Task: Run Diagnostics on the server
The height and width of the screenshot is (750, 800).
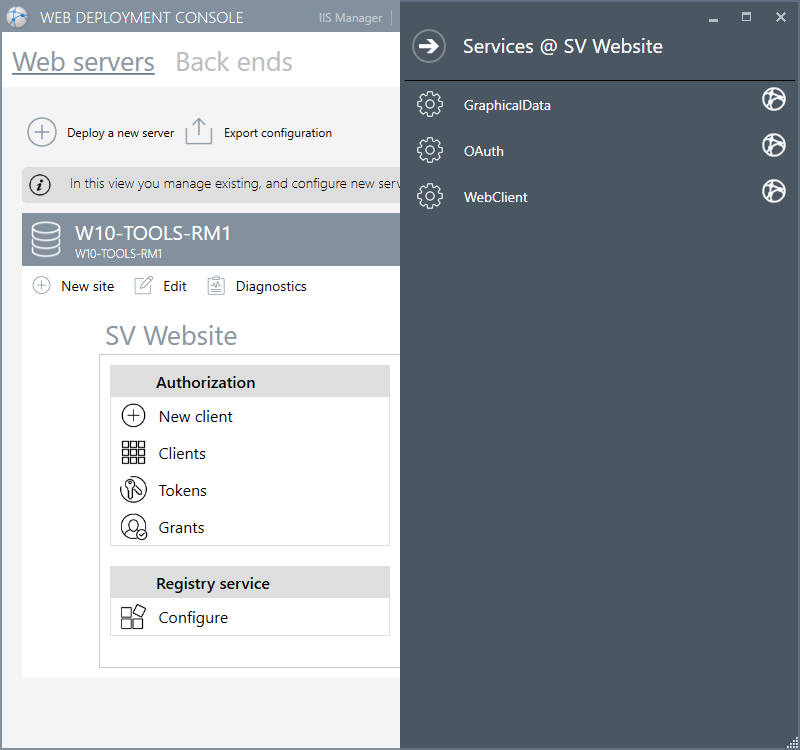Action: pyautogui.click(x=258, y=286)
